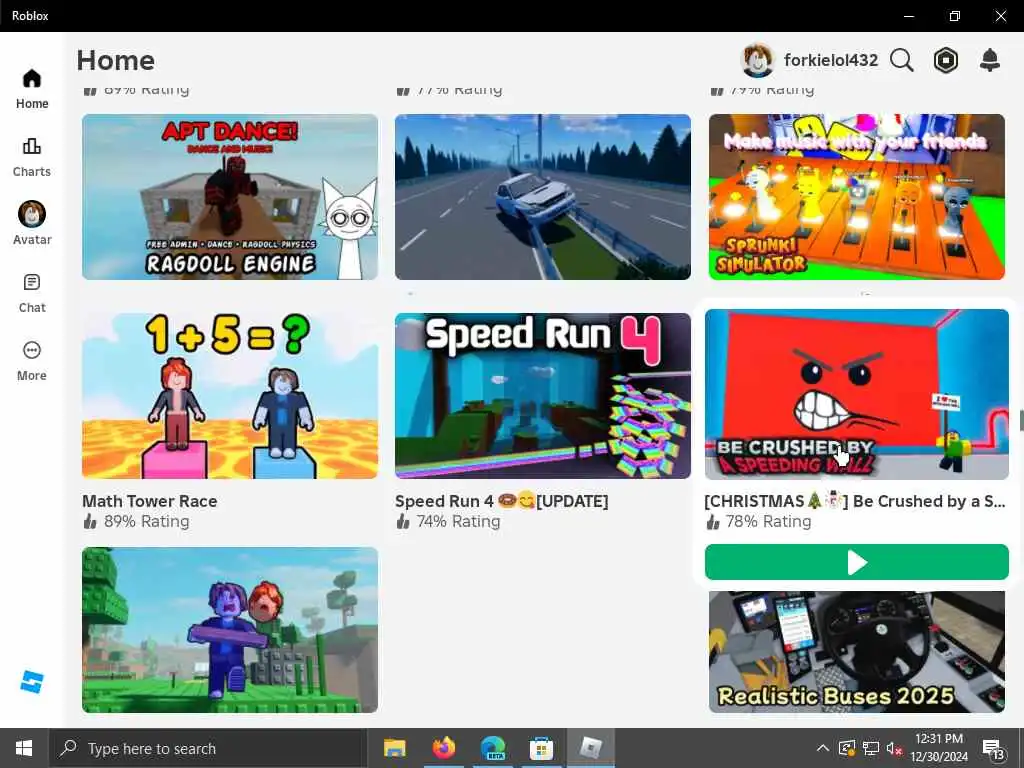This screenshot has width=1024, height=768.
Task: Open forkielol432 profile name
Action: tap(831, 60)
